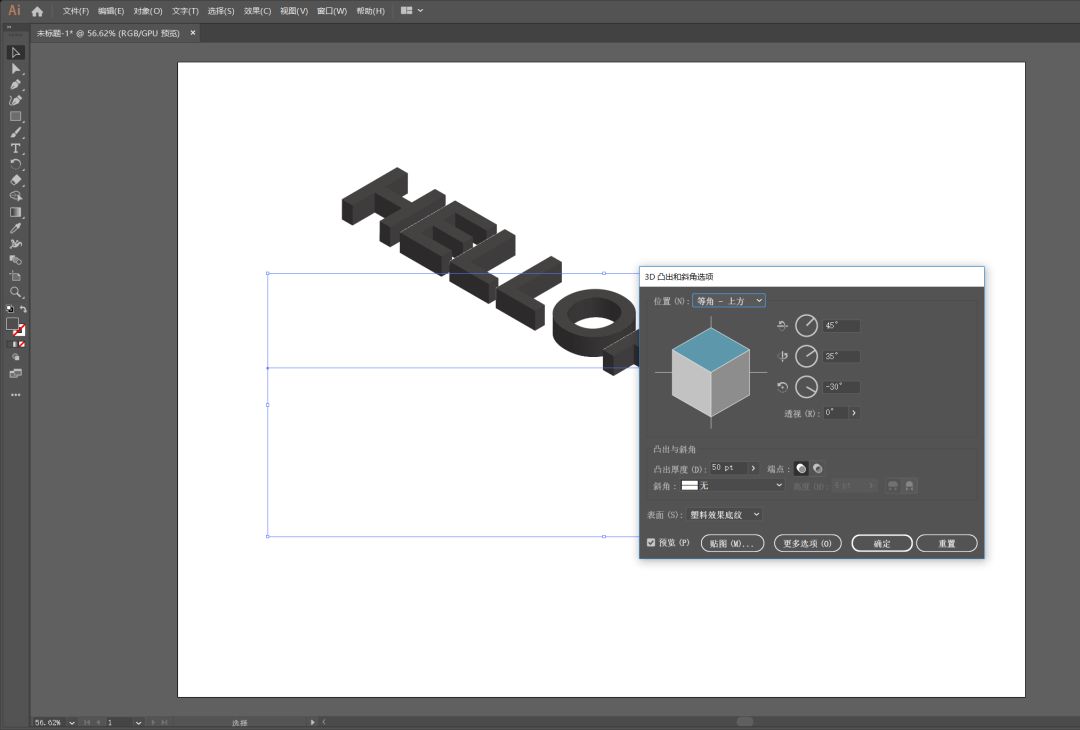Choose the Eraser tool
Viewport: 1080px width, 730px height.
pyautogui.click(x=15, y=180)
